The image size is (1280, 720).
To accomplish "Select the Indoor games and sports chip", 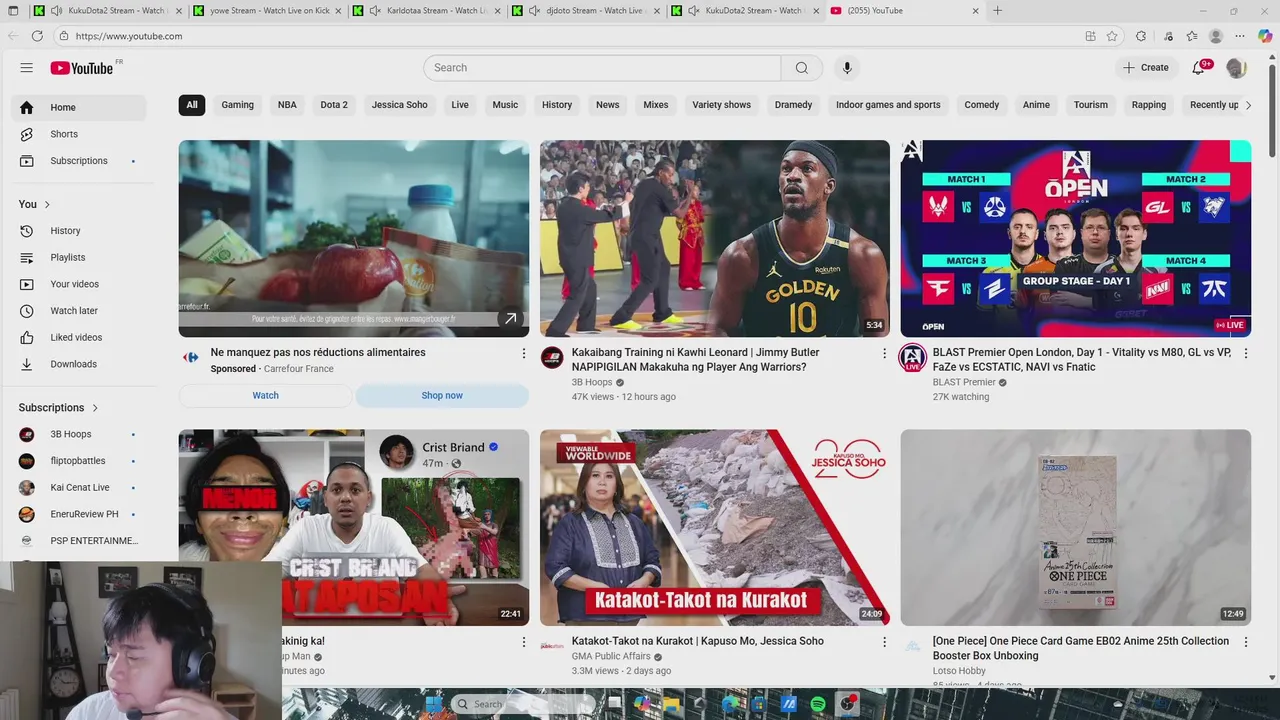I will click(x=888, y=105).
